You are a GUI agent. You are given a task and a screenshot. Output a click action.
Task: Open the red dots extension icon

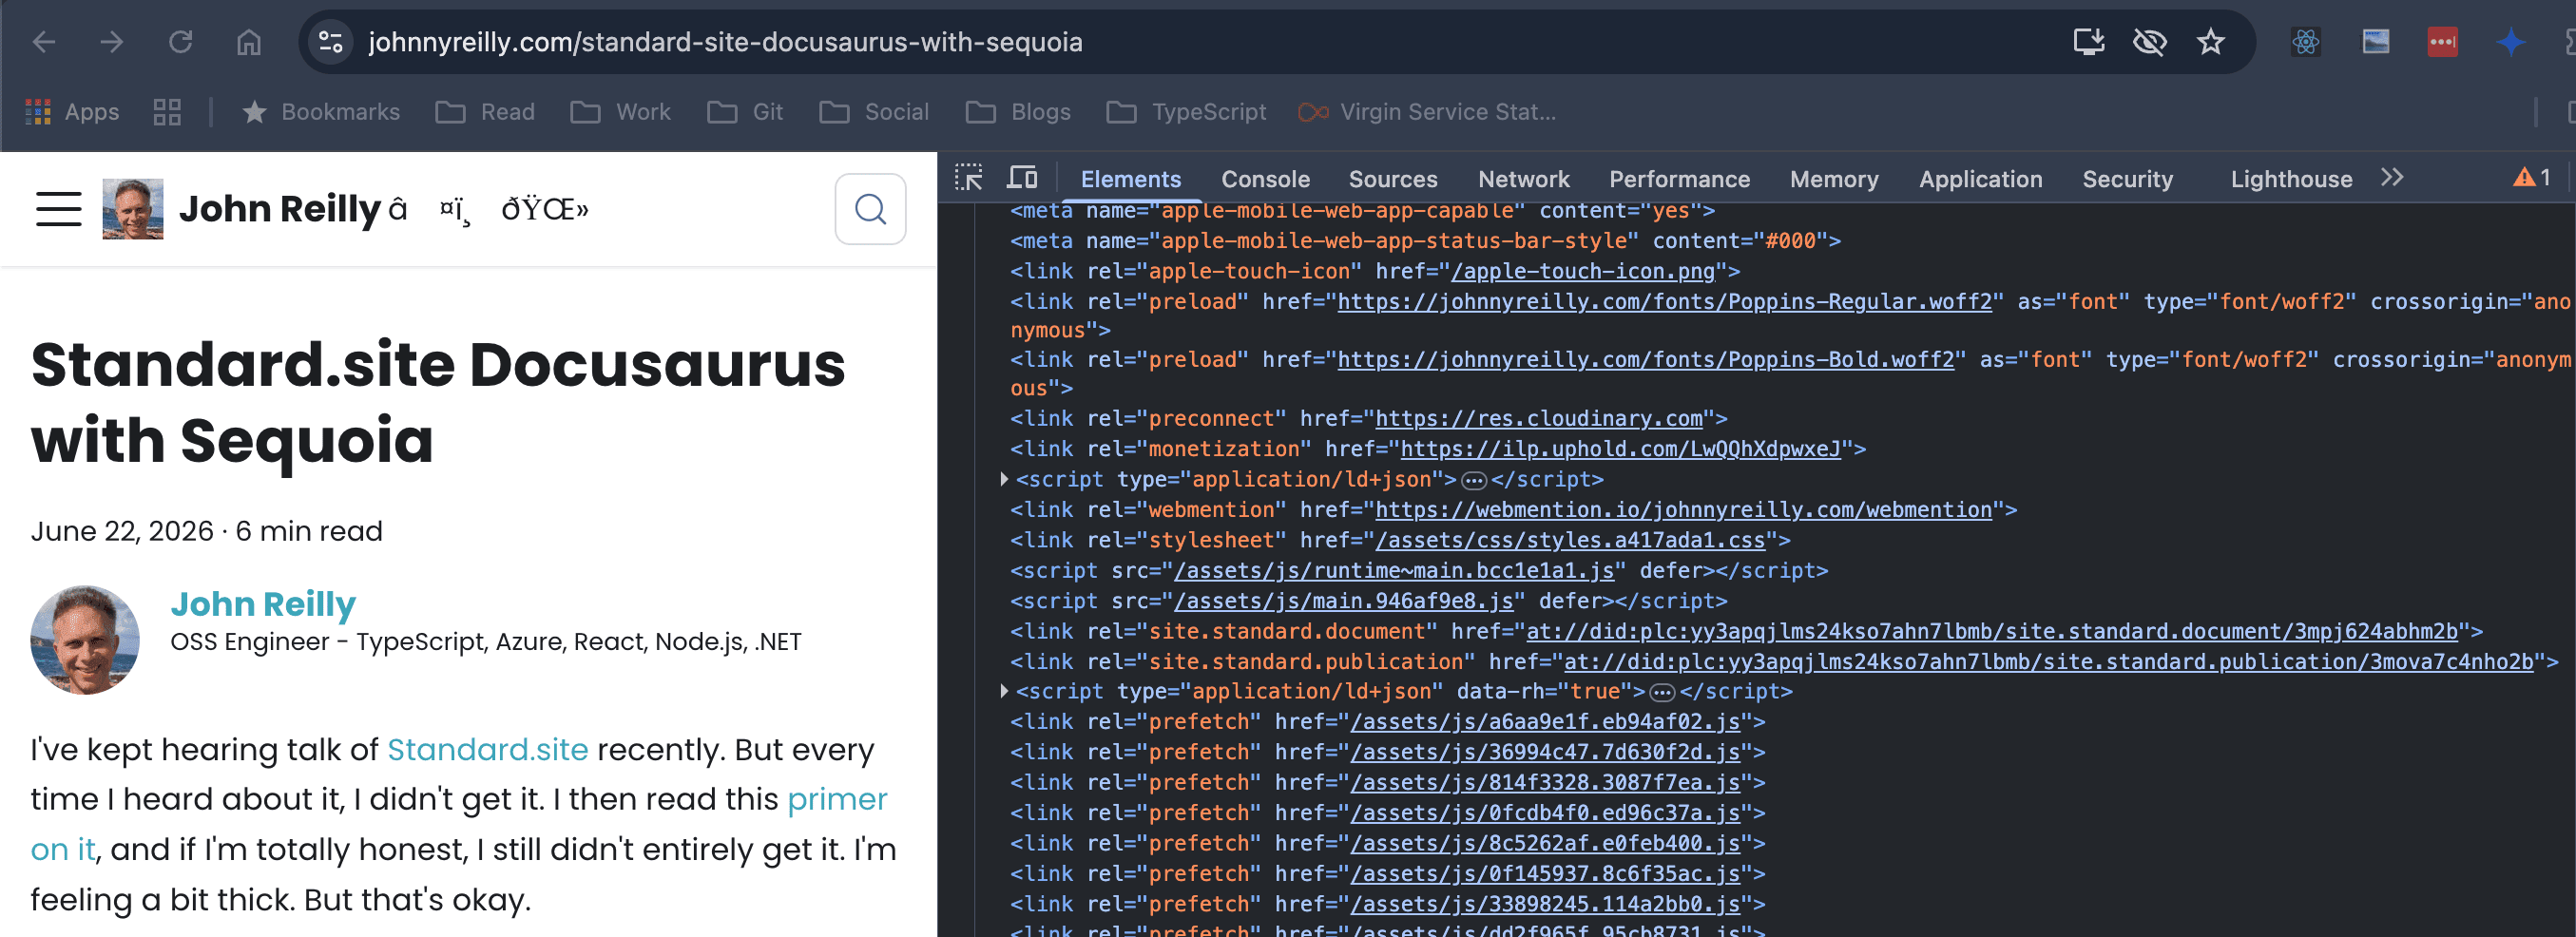(x=2443, y=42)
